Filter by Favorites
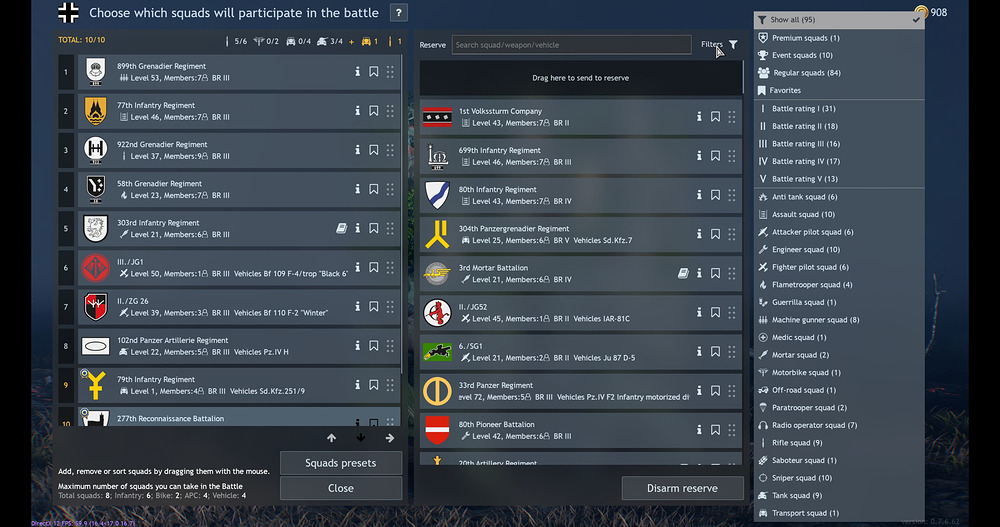Viewport: 1000px width, 527px height. pos(839,91)
